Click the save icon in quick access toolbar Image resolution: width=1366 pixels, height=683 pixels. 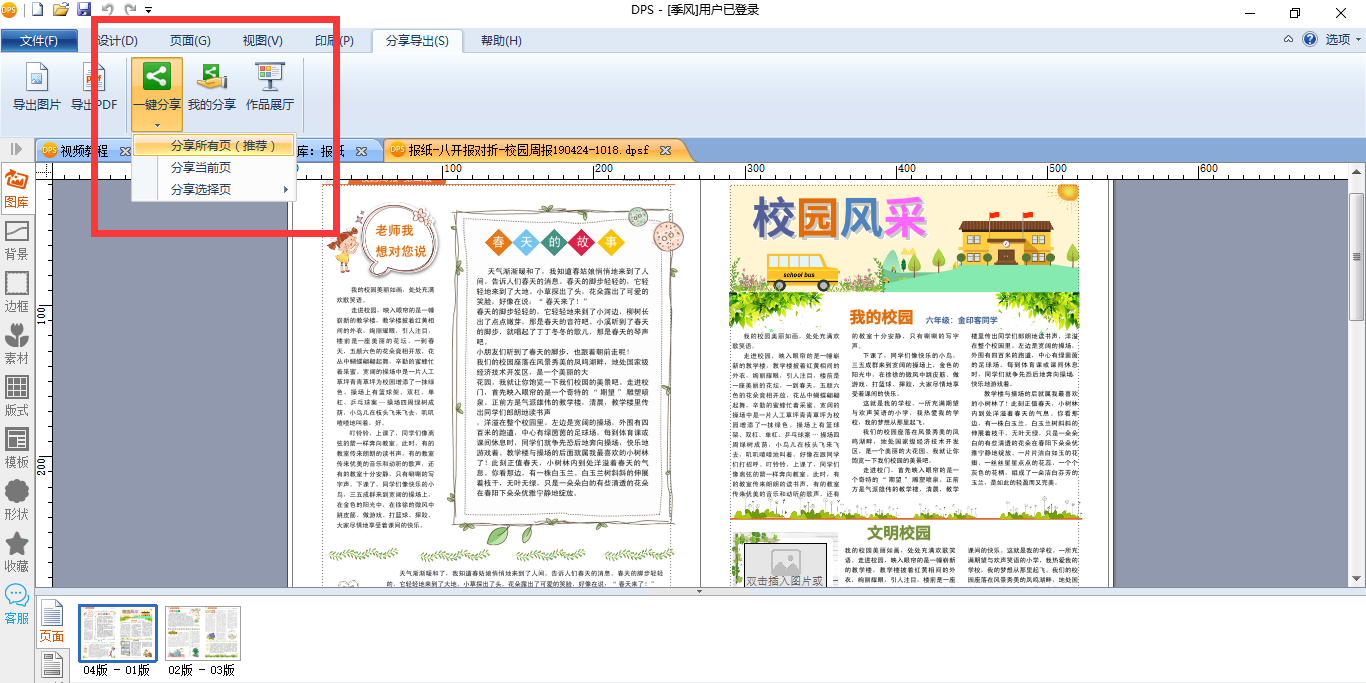pos(84,10)
